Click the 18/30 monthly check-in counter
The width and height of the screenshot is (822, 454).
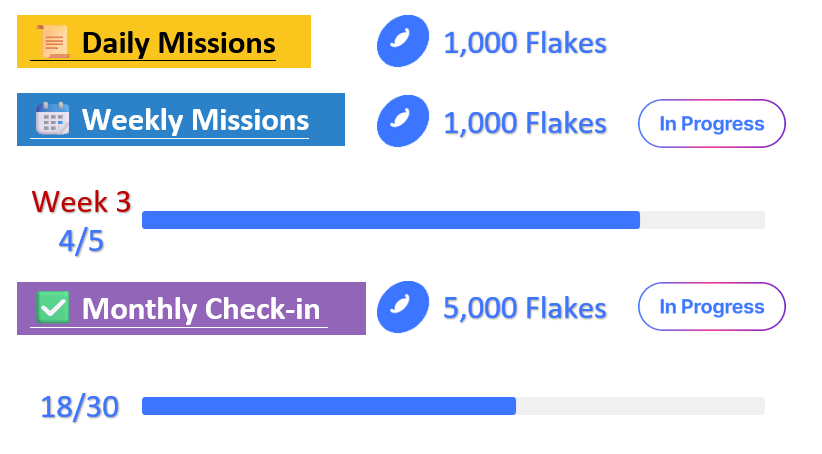click(80, 407)
